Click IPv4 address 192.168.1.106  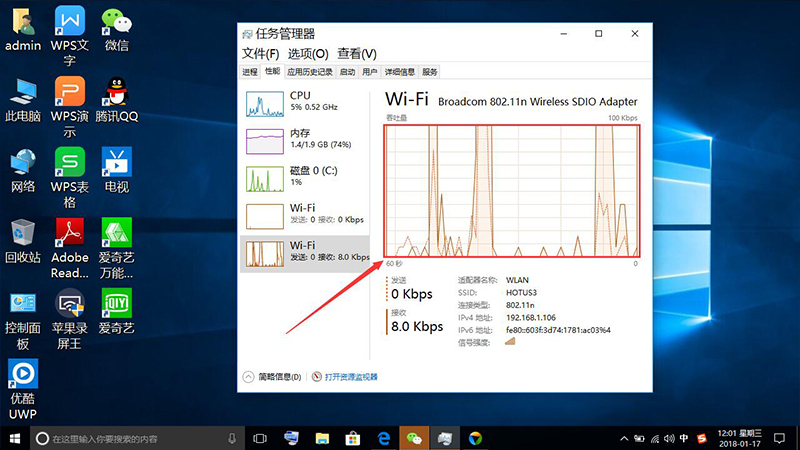[531, 317]
